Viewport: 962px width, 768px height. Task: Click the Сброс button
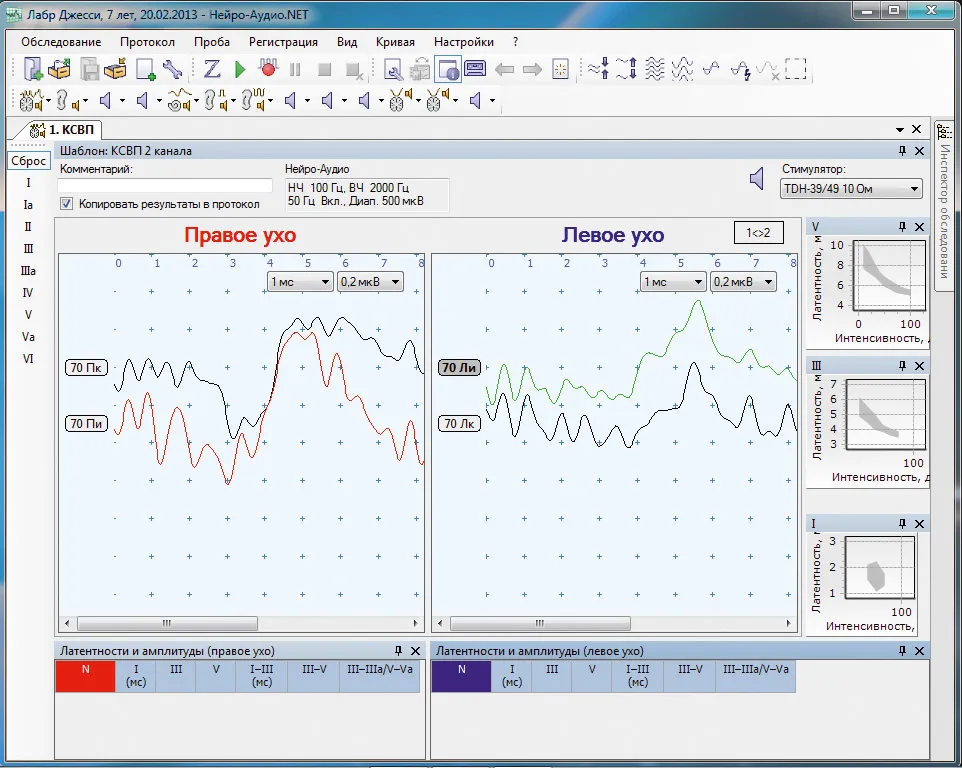[28, 161]
